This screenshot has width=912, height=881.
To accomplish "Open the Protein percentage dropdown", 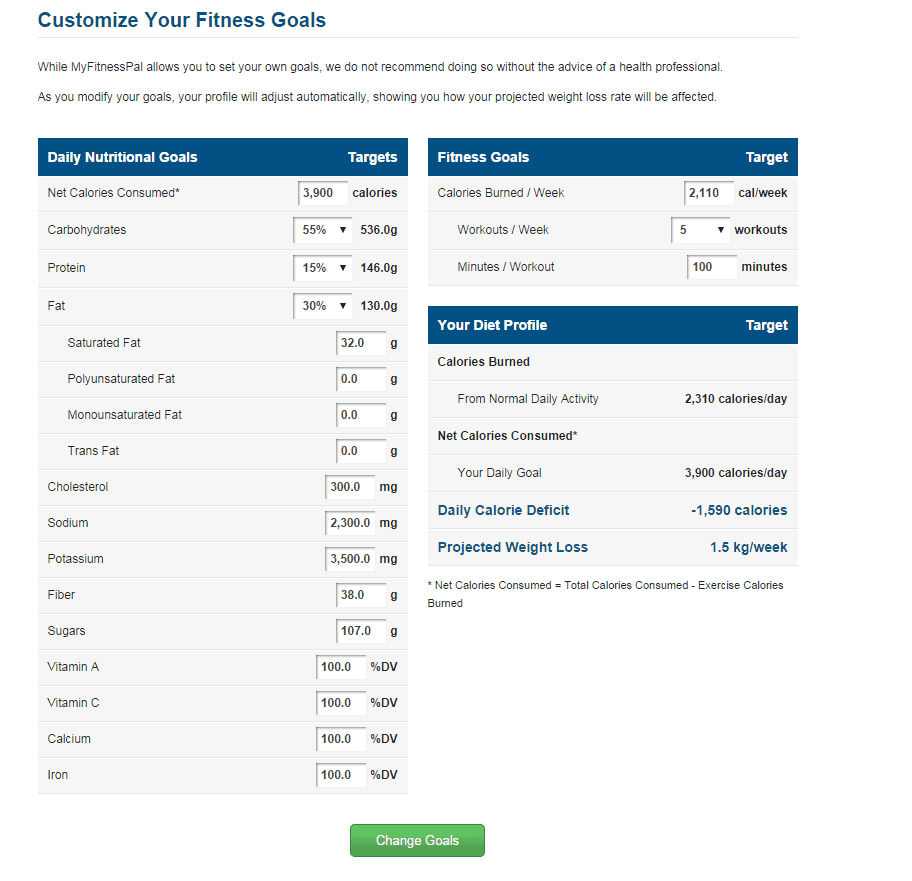I will tap(323, 268).
